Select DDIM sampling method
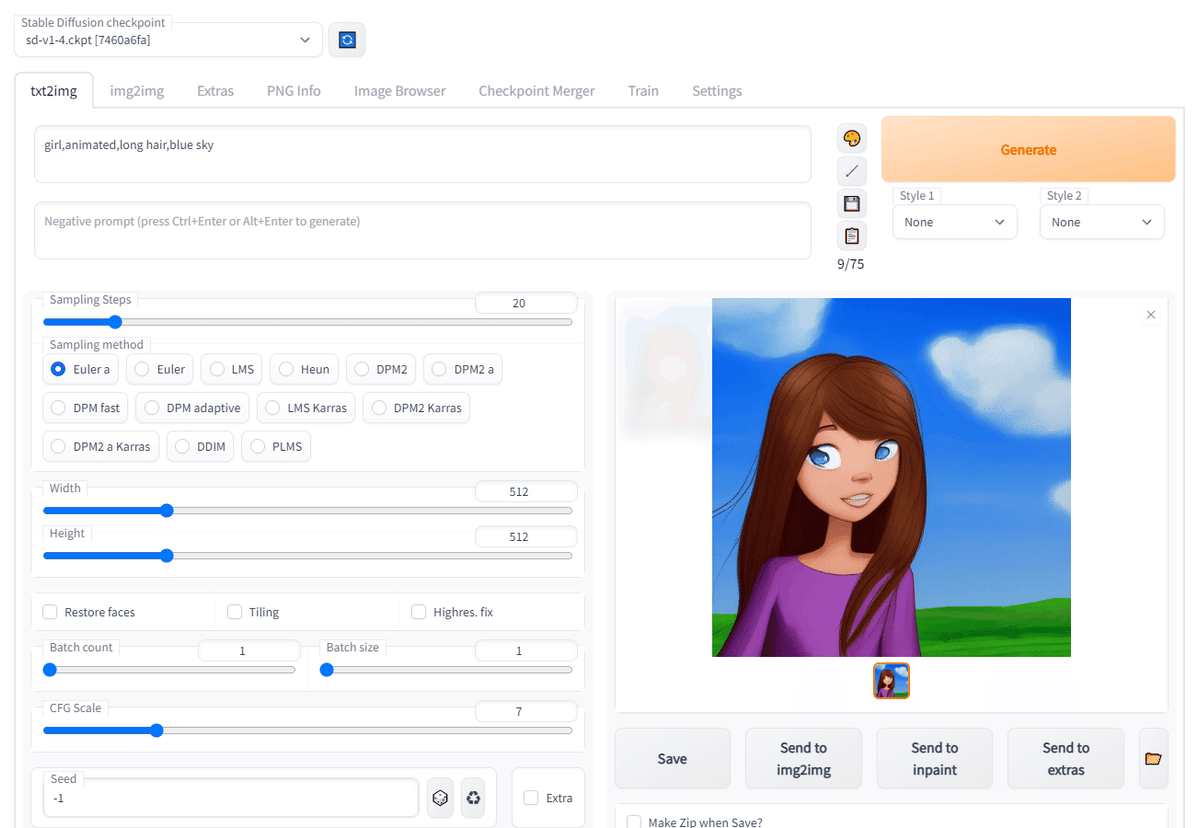The width and height of the screenshot is (1200, 828). (x=200, y=446)
